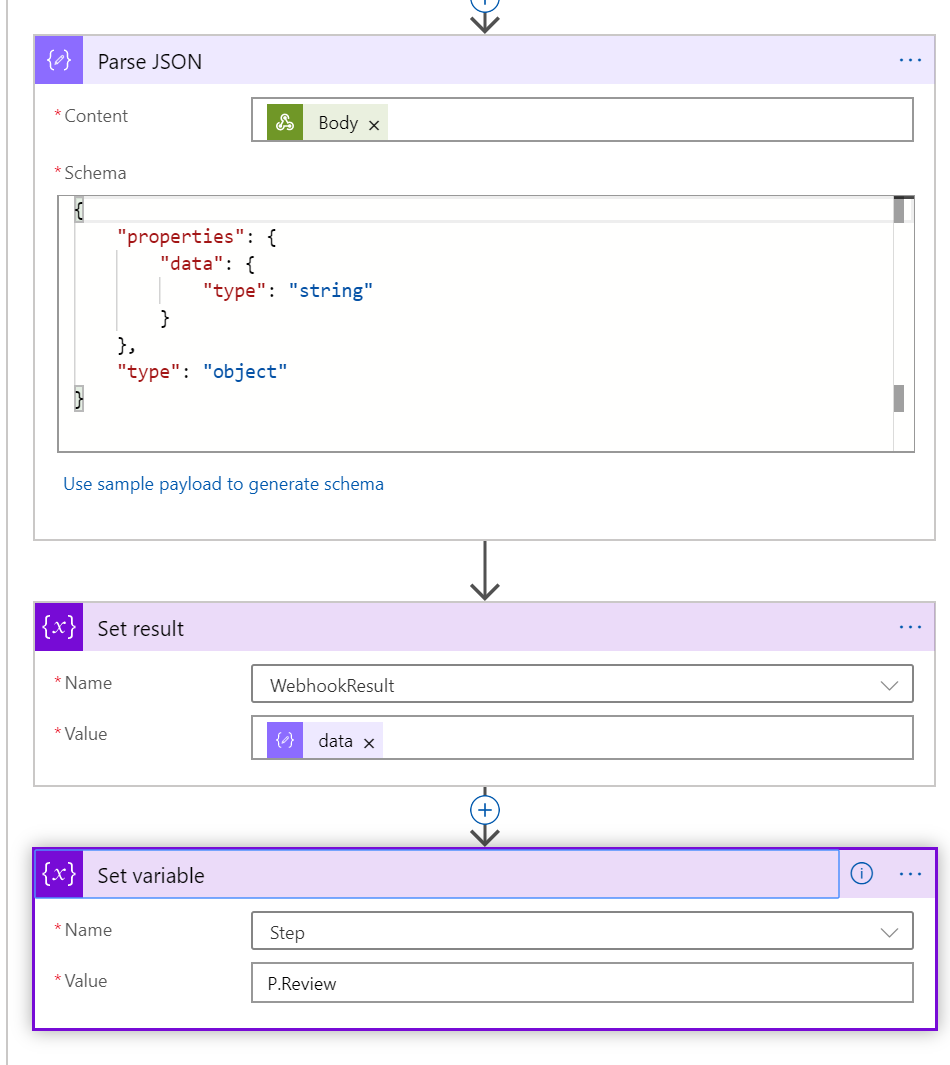The width and height of the screenshot is (950, 1065).
Task: Click the P.Review value input field
Action: coord(580,982)
